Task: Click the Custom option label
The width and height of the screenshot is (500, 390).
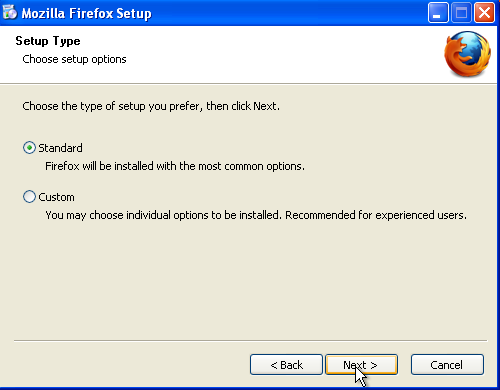Action: click(56, 197)
